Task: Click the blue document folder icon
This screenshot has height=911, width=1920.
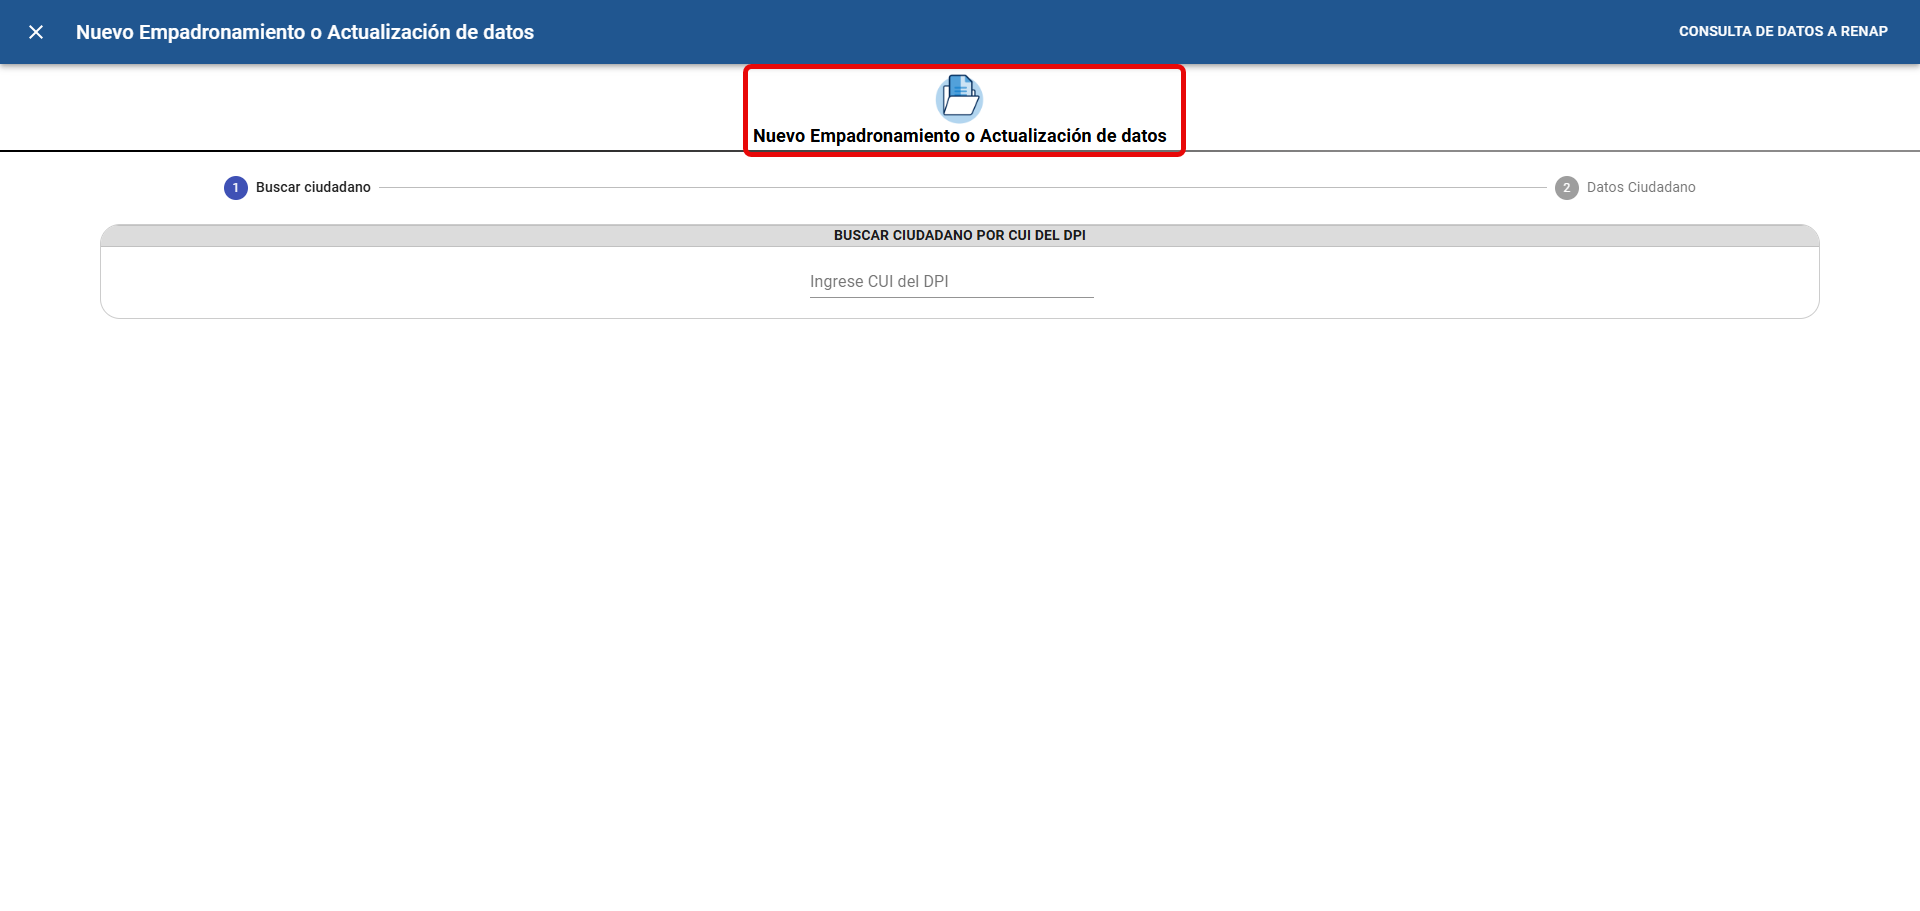Action: 959,98
